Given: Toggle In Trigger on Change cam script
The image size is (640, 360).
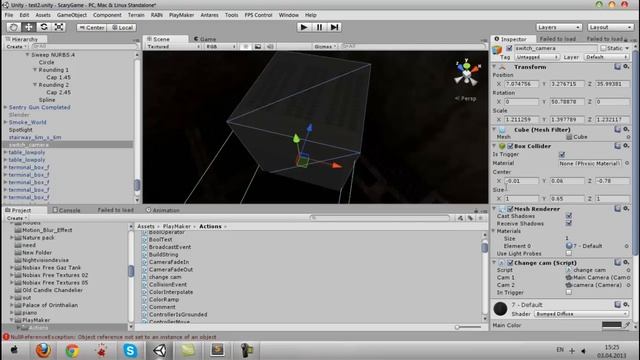Looking at the screenshot, I should pos(569,292).
